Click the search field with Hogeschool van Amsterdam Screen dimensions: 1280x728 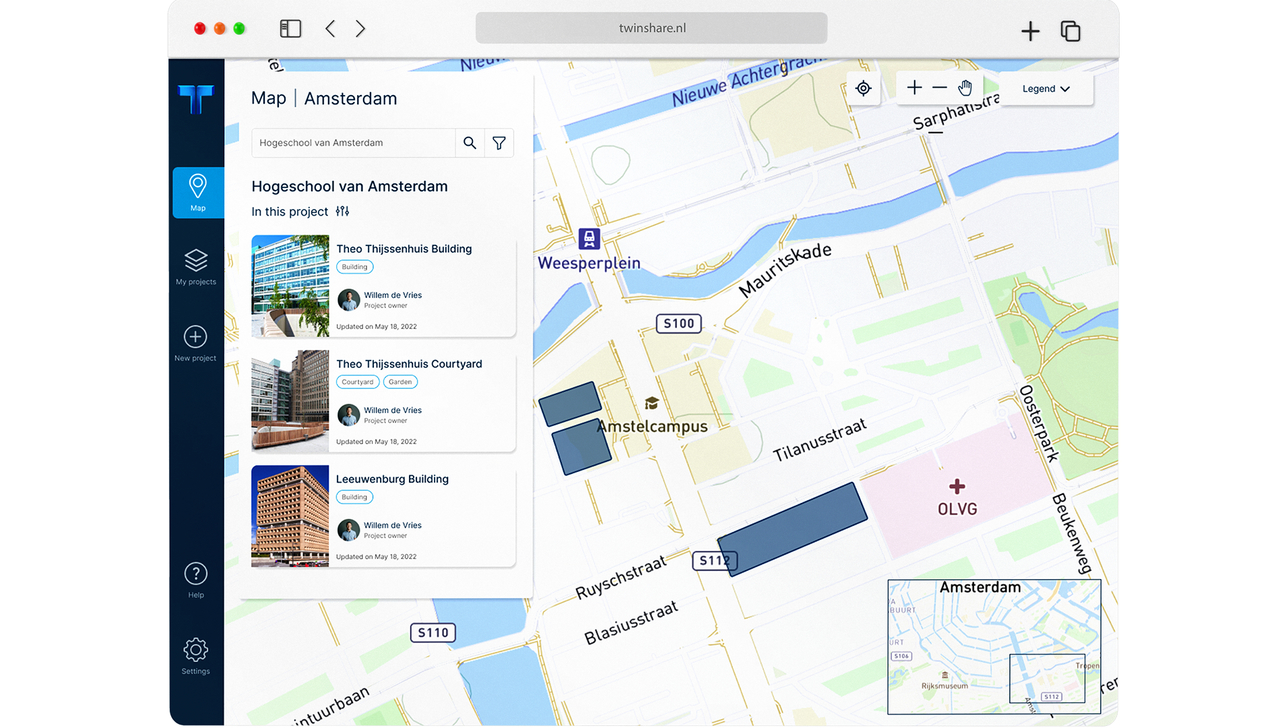click(353, 143)
